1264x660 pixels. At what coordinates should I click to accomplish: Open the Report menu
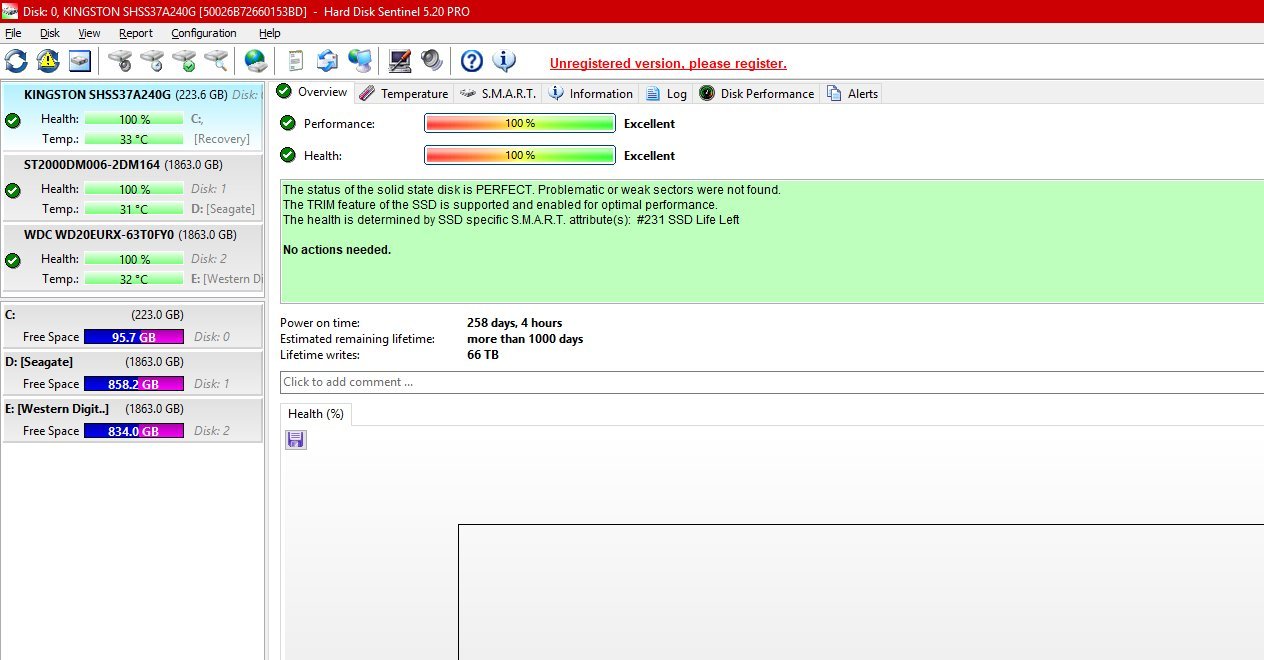pos(136,33)
